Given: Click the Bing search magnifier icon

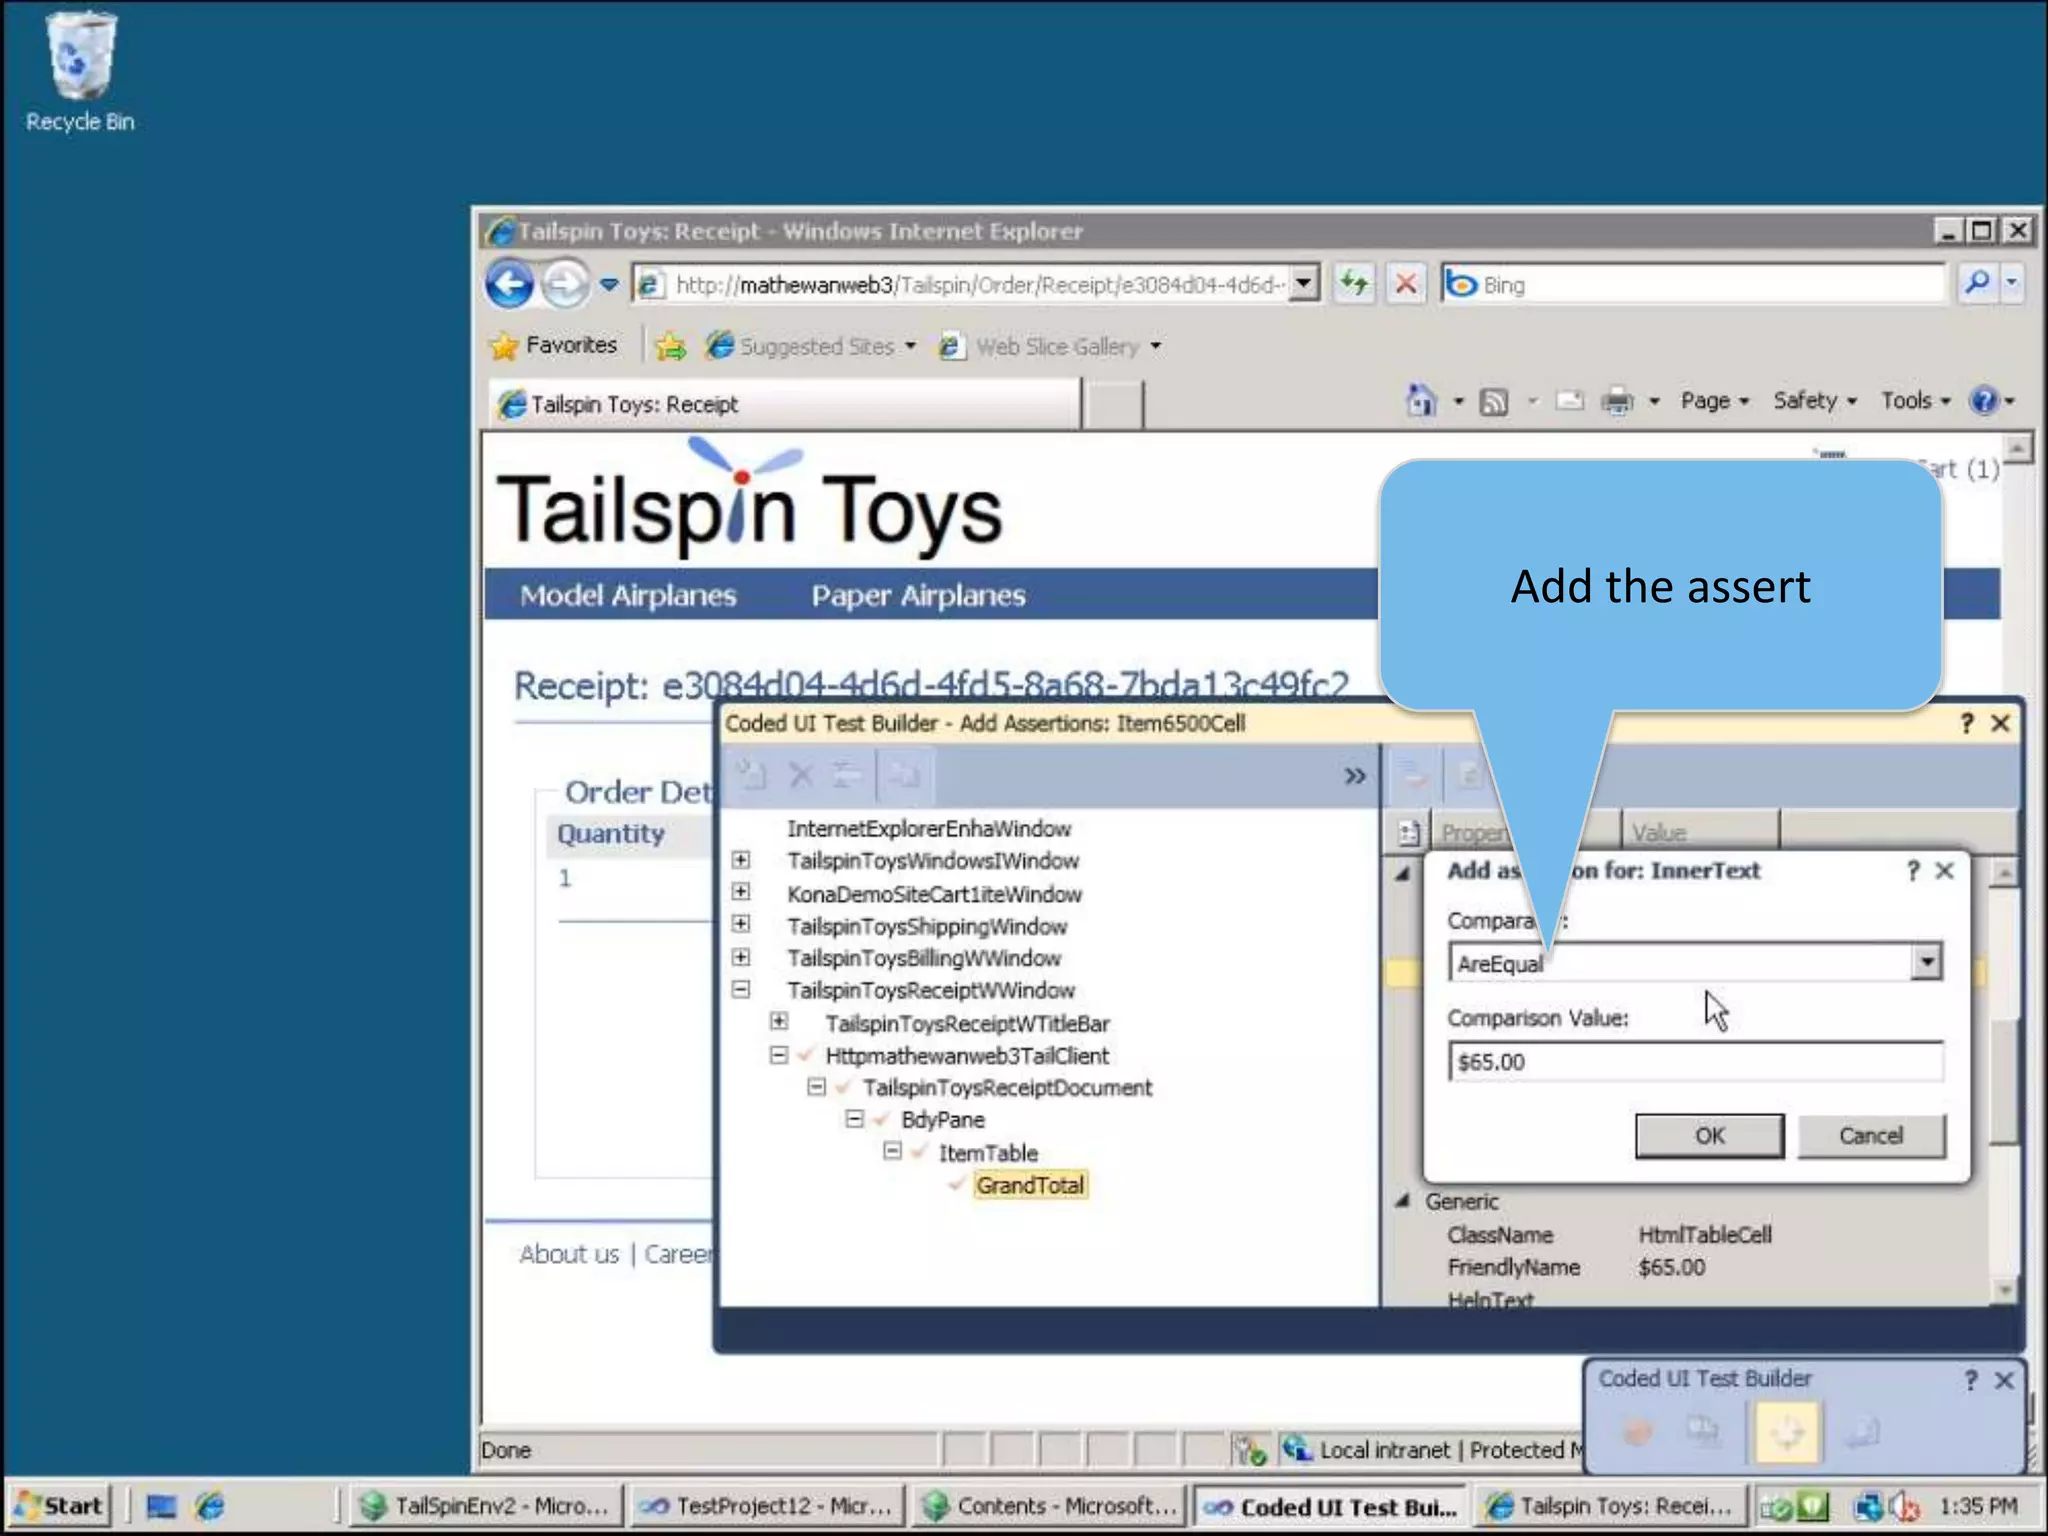Looking at the screenshot, I should tap(1977, 284).
